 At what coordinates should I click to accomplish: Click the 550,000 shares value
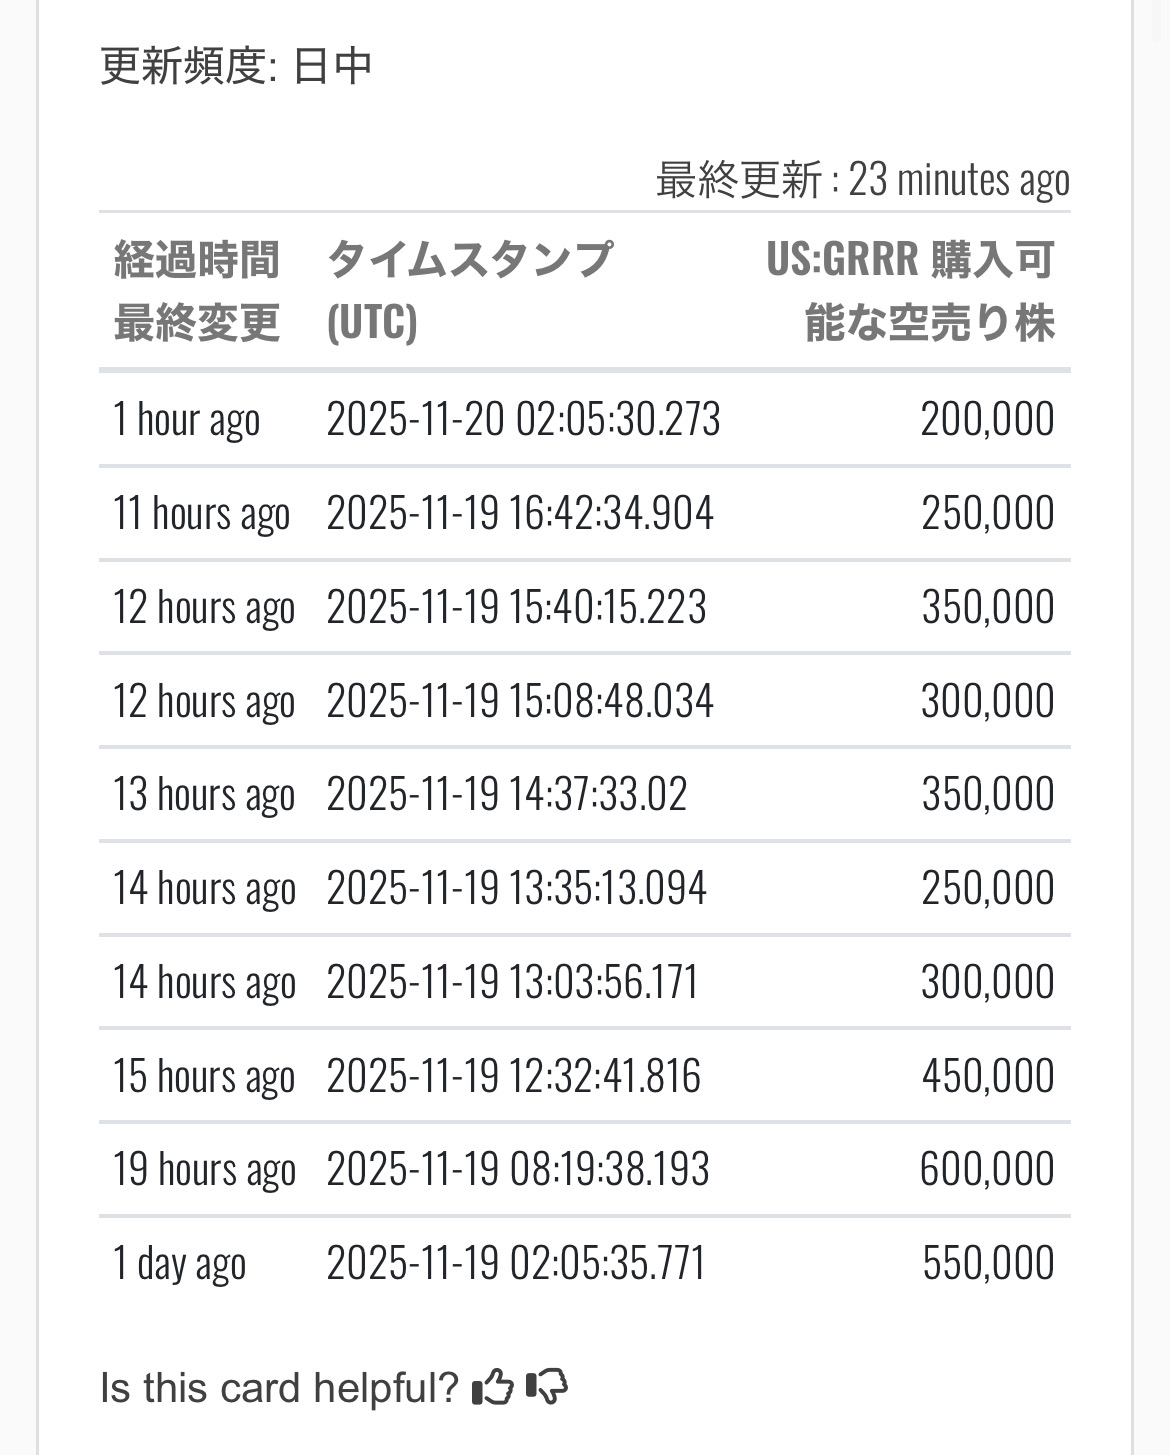(x=988, y=1263)
